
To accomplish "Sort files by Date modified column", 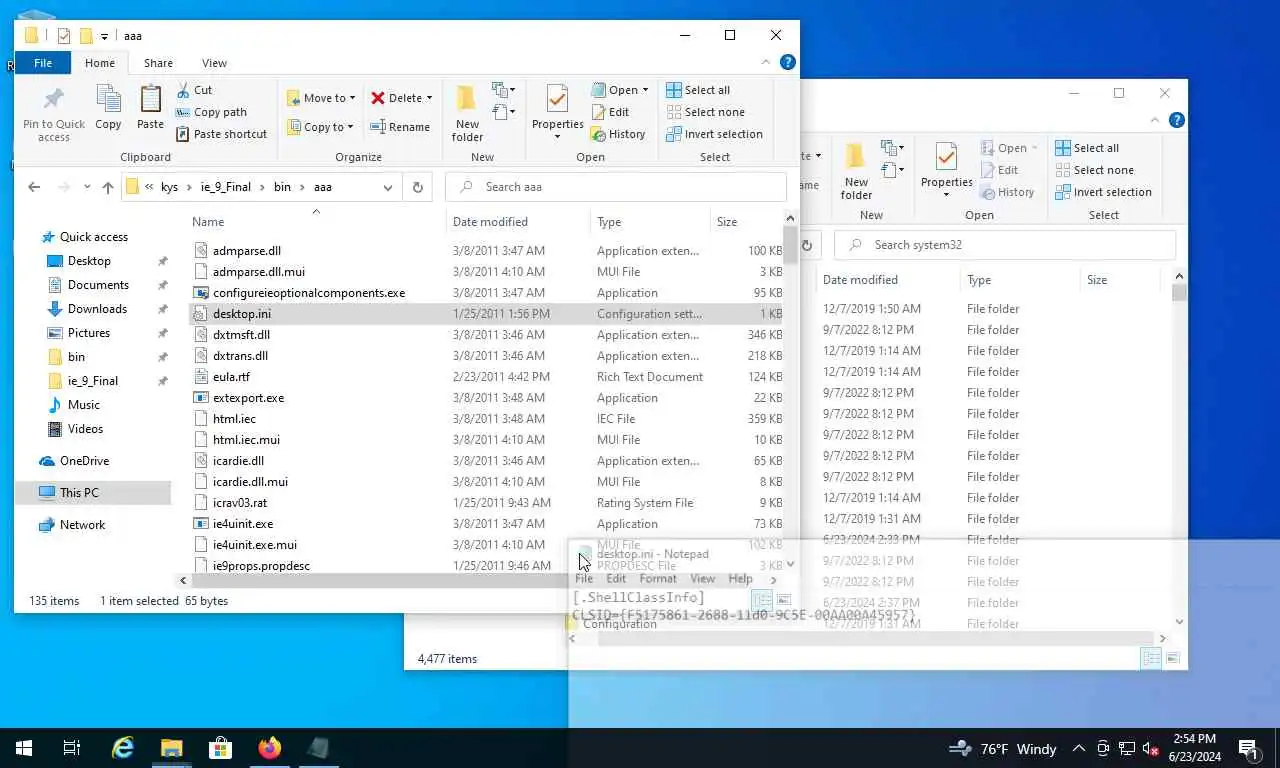I will click(518, 222).
